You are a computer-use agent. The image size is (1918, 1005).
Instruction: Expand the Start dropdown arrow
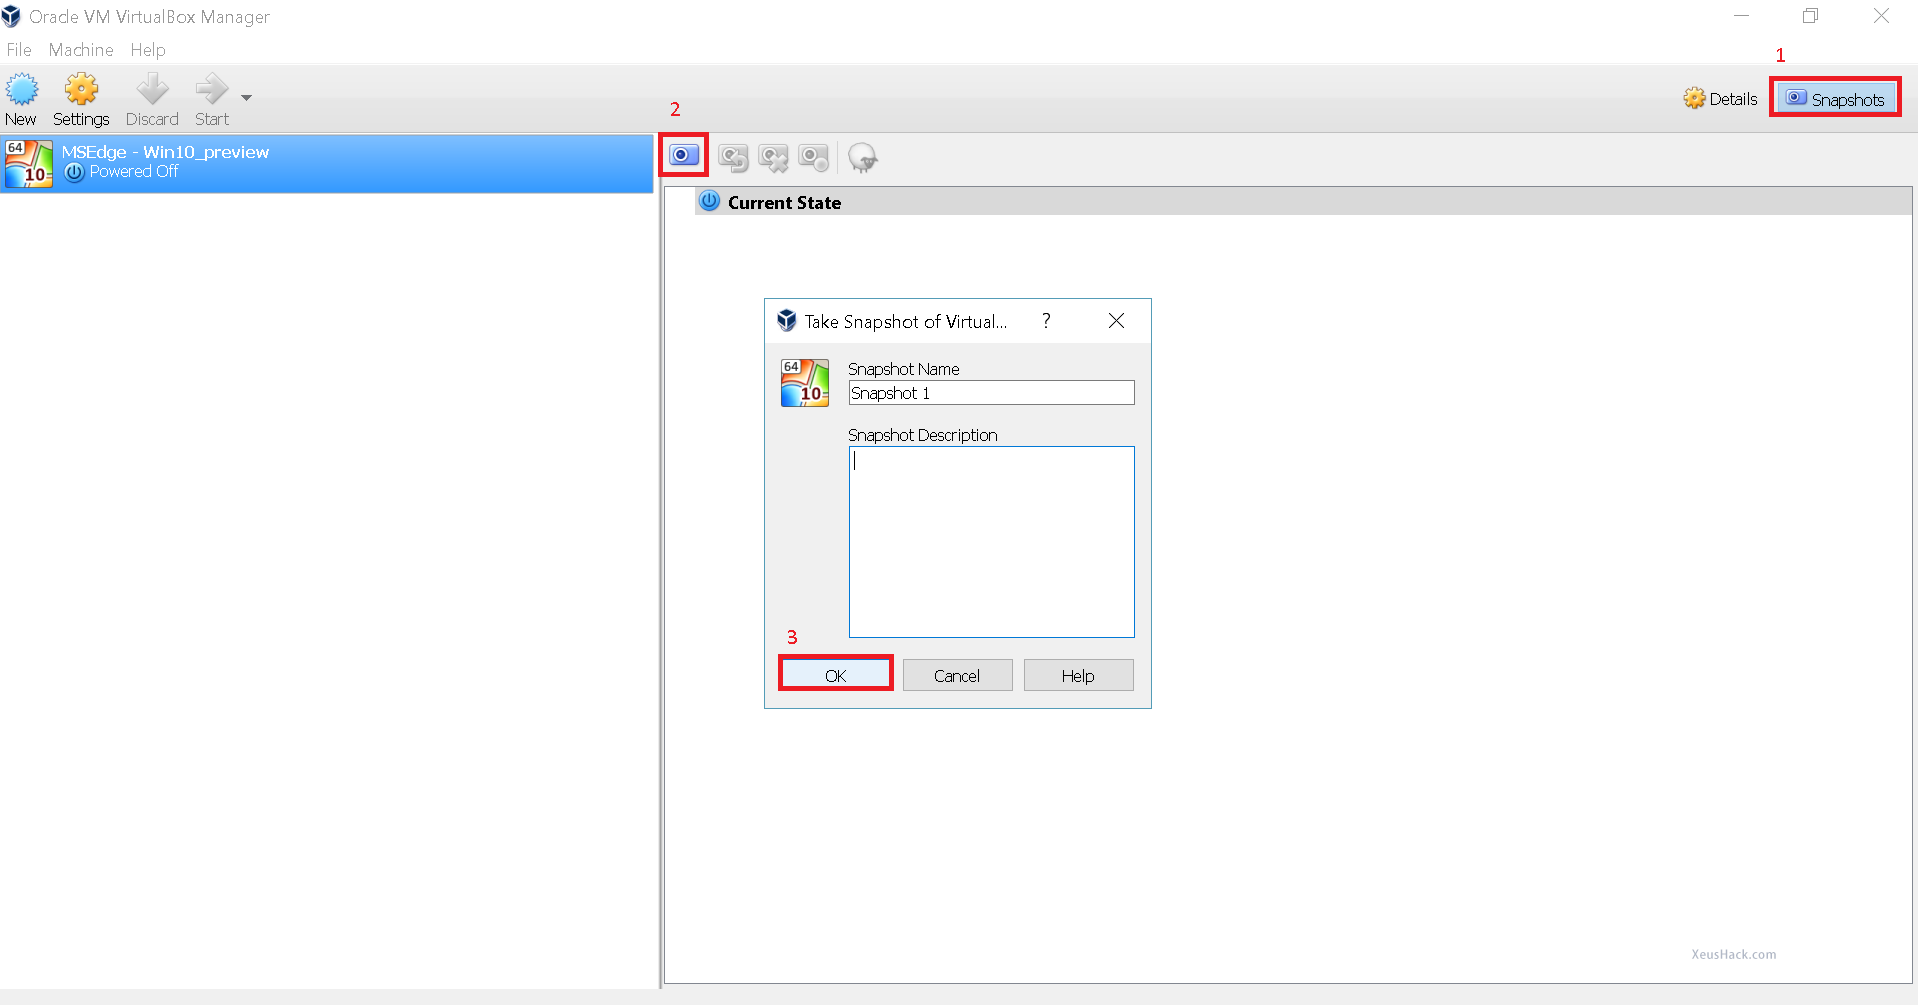[246, 98]
